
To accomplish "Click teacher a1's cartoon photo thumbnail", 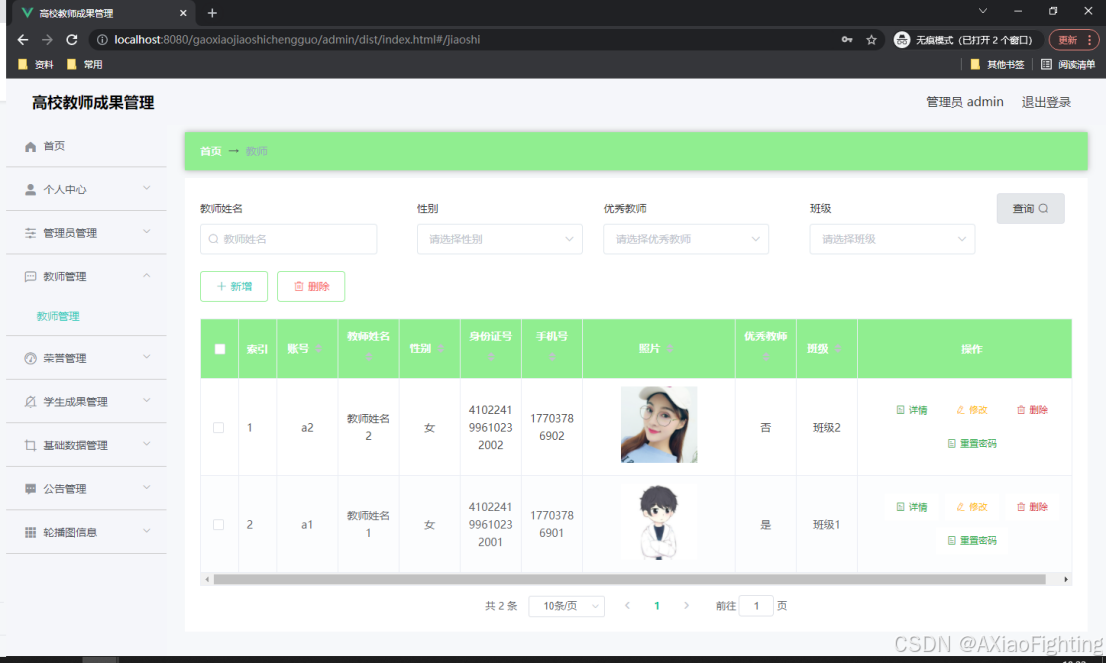I will (x=659, y=521).
